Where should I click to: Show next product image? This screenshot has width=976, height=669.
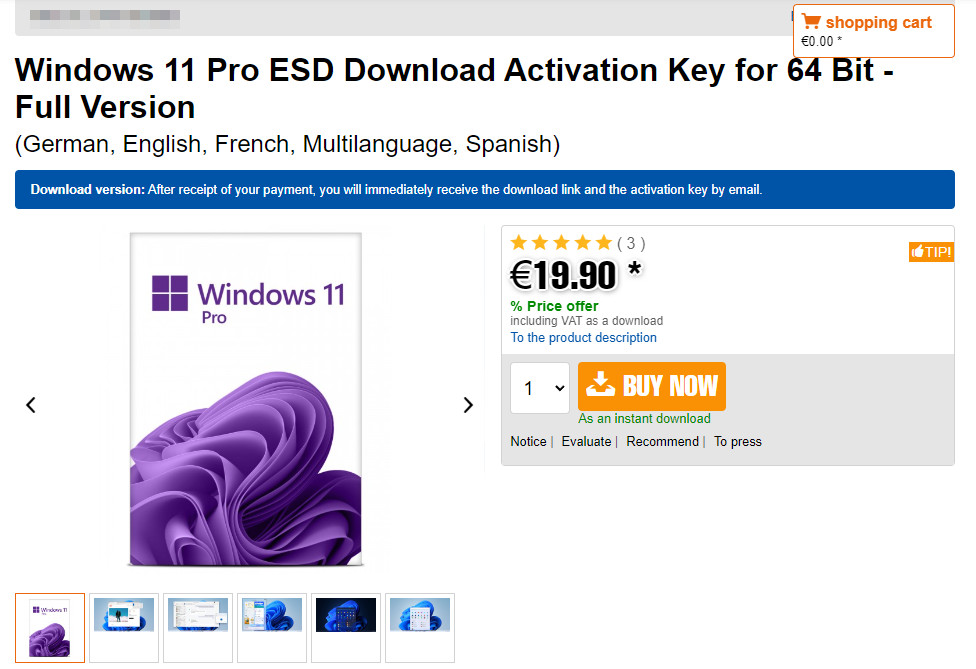tap(468, 405)
